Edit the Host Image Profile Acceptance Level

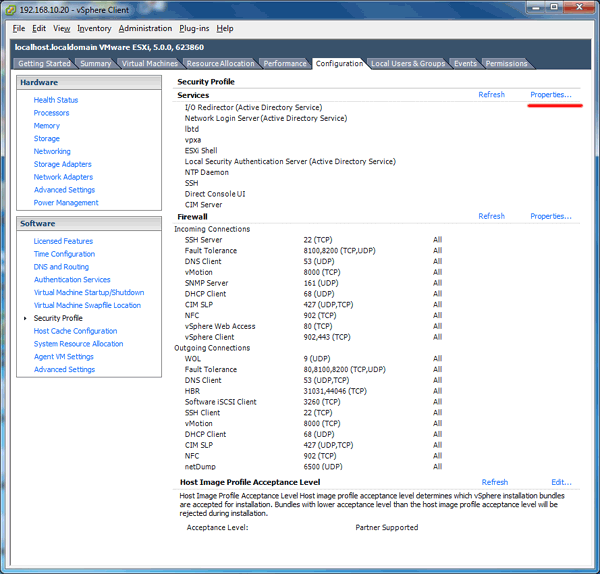tap(561, 482)
